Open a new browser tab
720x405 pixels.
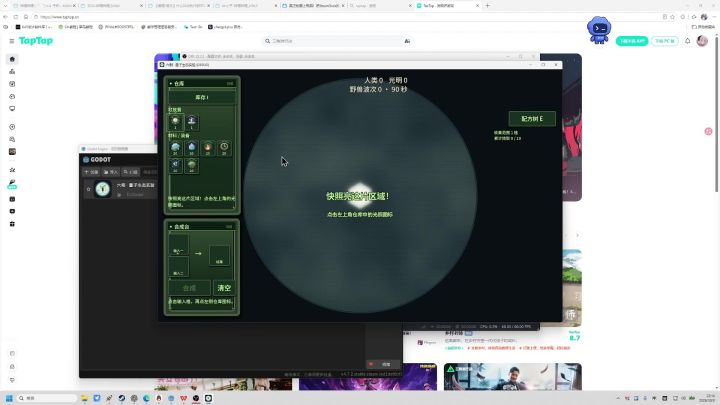(x=488, y=6)
